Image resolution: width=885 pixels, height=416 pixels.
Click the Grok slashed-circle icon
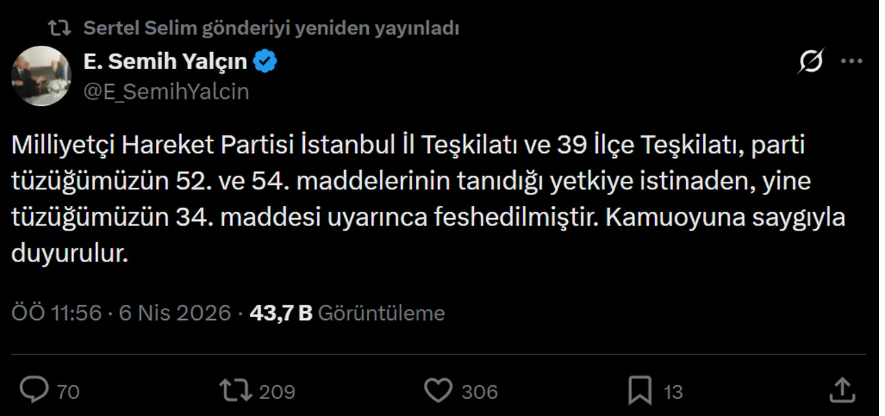tap(811, 63)
